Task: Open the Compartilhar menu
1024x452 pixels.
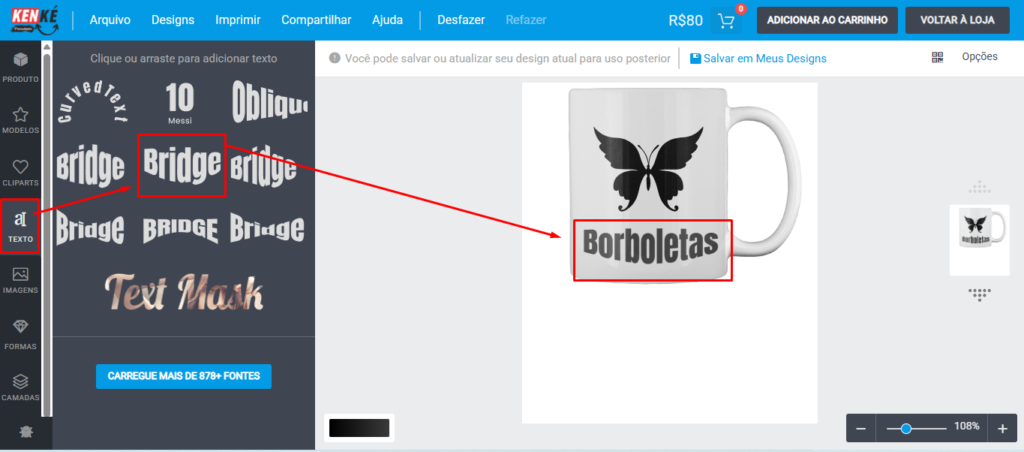Action: [x=316, y=20]
